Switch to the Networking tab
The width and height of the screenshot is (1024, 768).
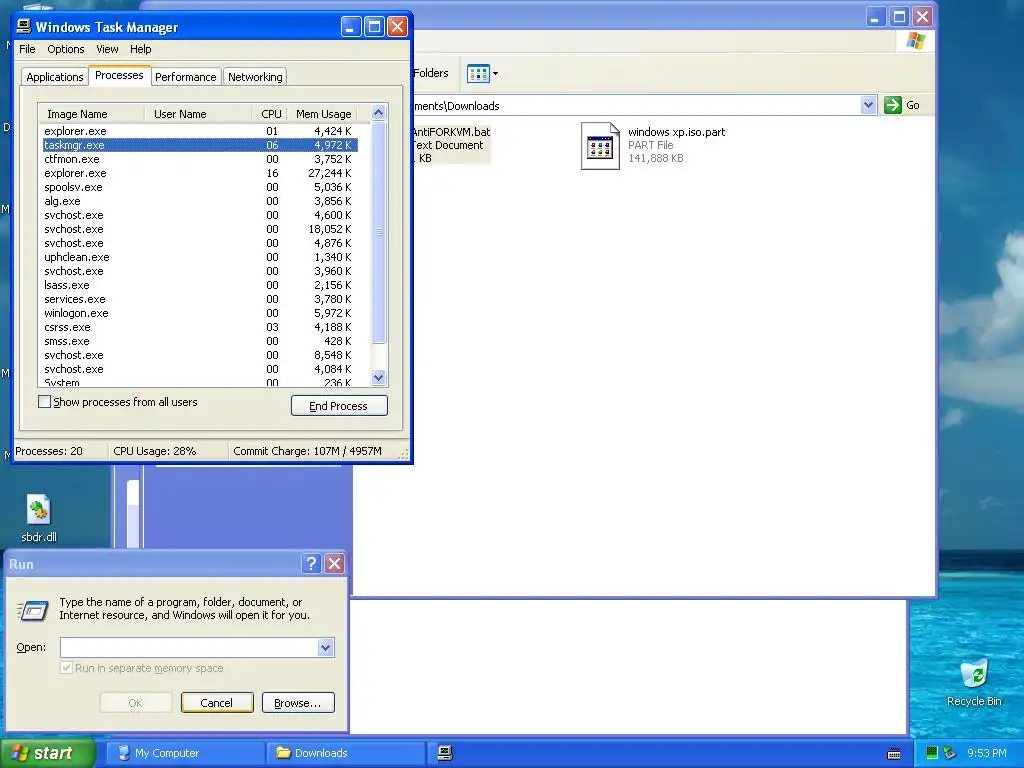(255, 77)
